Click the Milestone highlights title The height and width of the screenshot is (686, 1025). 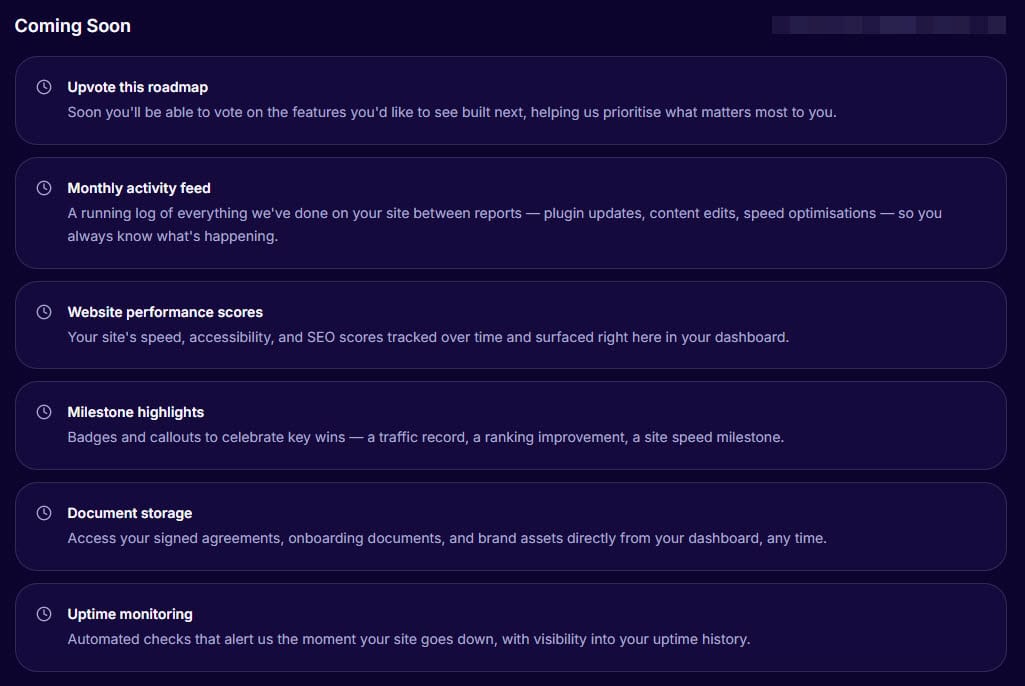136,412
